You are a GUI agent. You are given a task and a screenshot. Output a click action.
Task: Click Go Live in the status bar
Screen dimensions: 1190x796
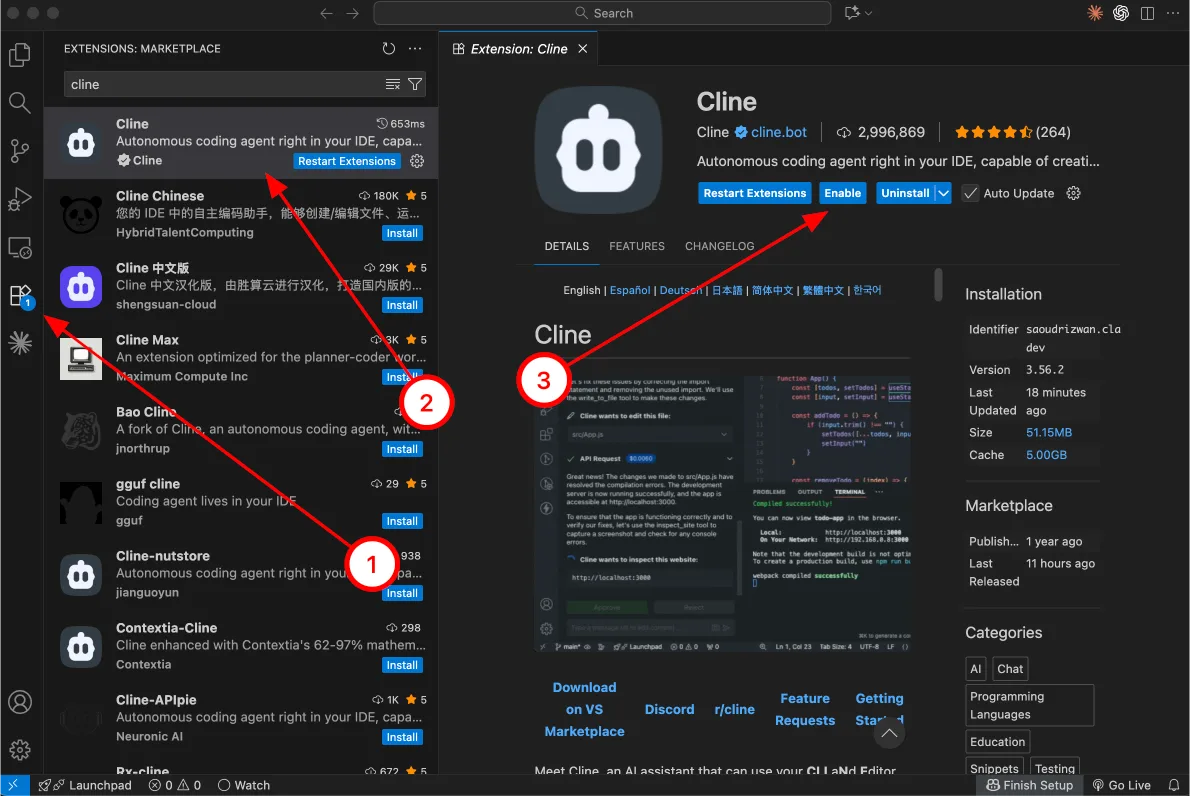click(x=1122, y=785)
